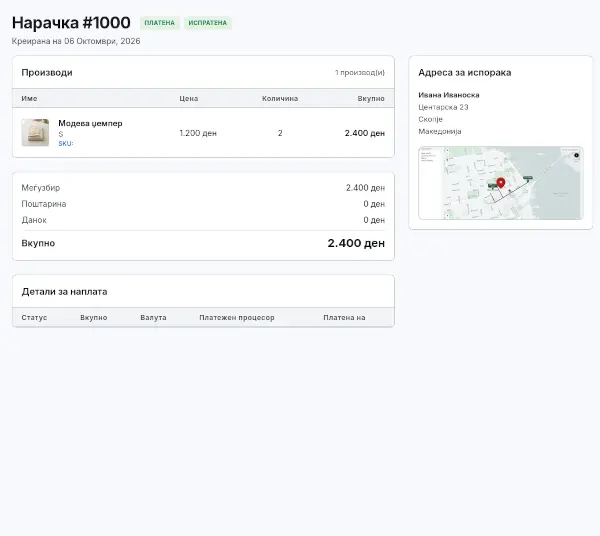600x536 pixels.
Task: Click the Меѓузбир label
Action: coord(41,187)
